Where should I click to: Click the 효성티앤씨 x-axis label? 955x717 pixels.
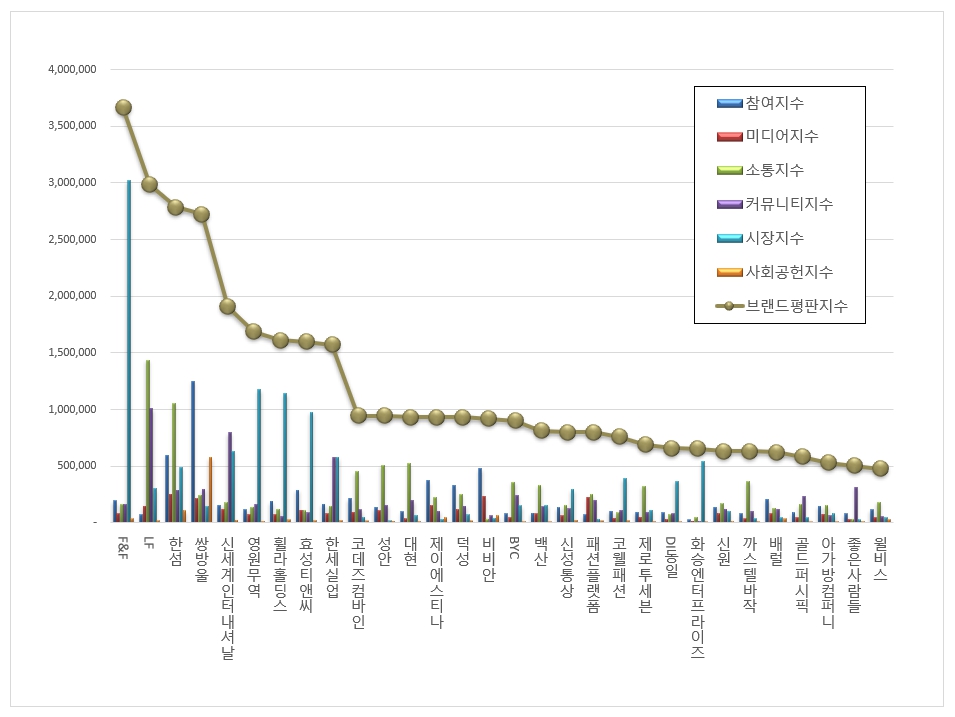[306, 574]
